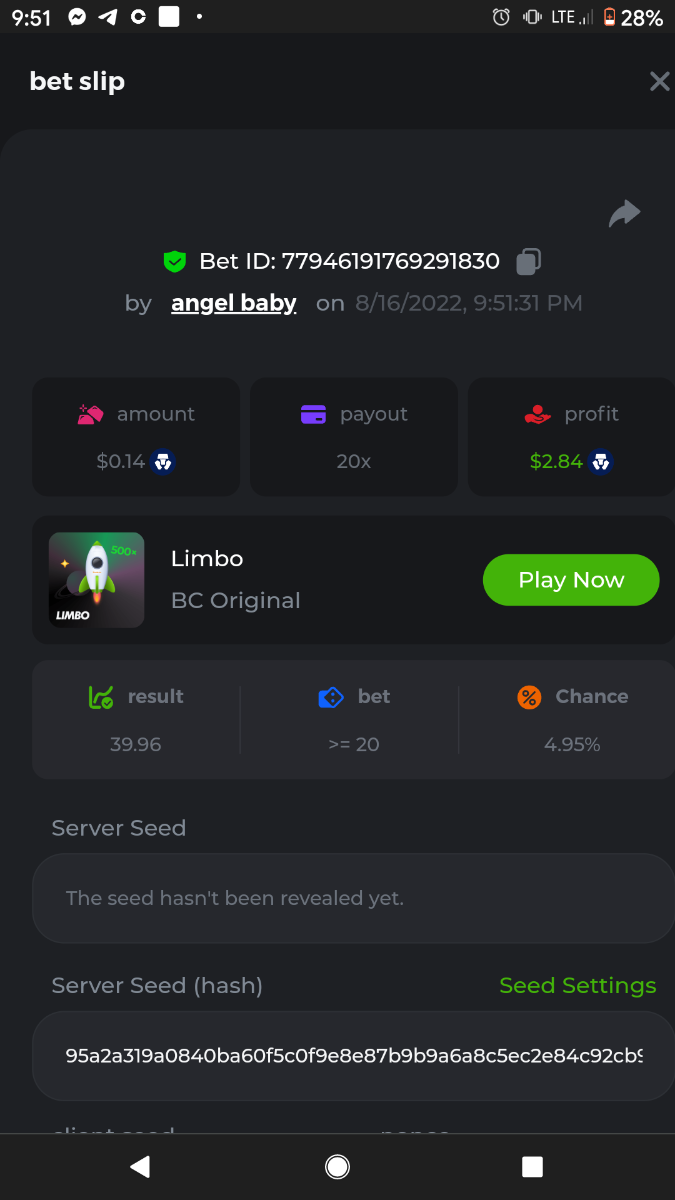Tap the profit currency coin icon
675x1200 pixels.
[x=599, y=462]
